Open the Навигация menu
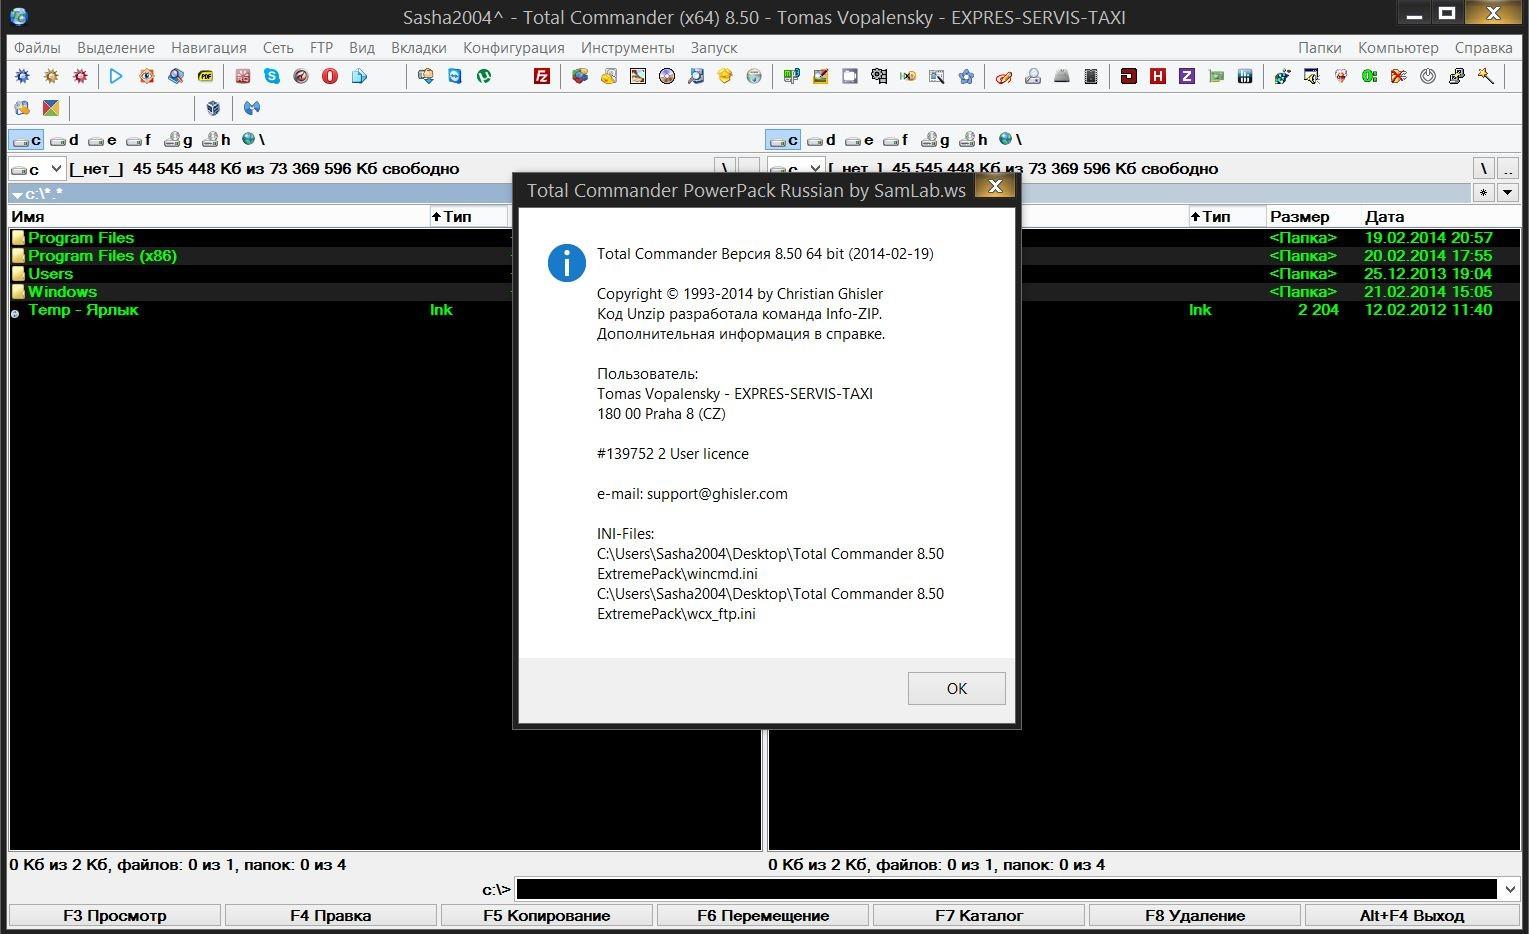Image resolution: width=1529 pixels, height=934 pixels. (208, 47)
